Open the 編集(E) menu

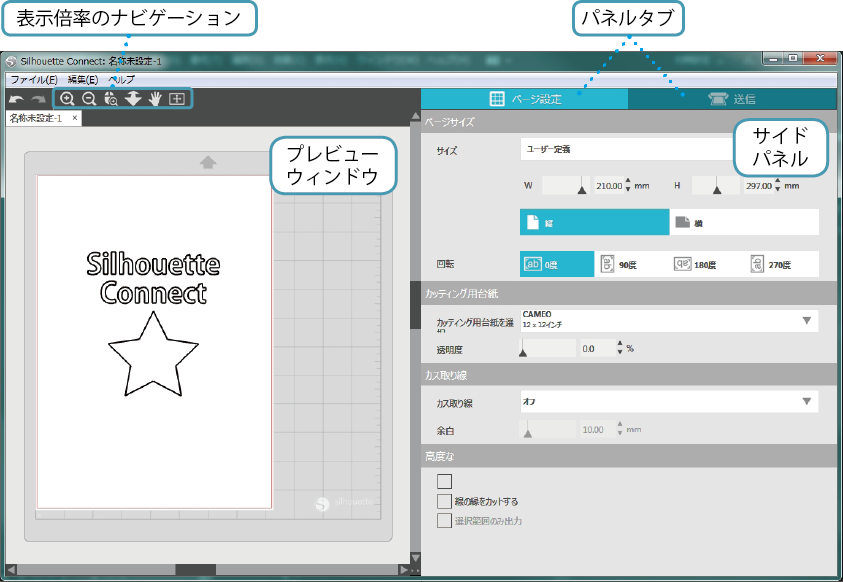click(83, 80)
